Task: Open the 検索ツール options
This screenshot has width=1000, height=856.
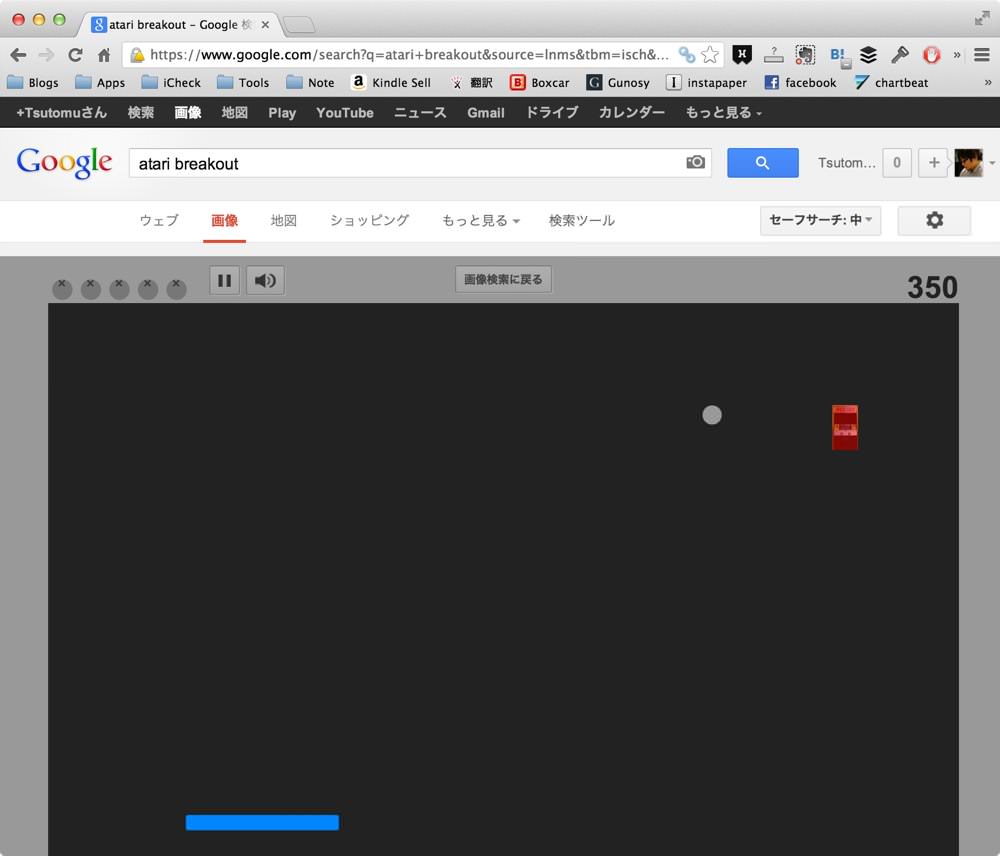Action: pos(582,221)
